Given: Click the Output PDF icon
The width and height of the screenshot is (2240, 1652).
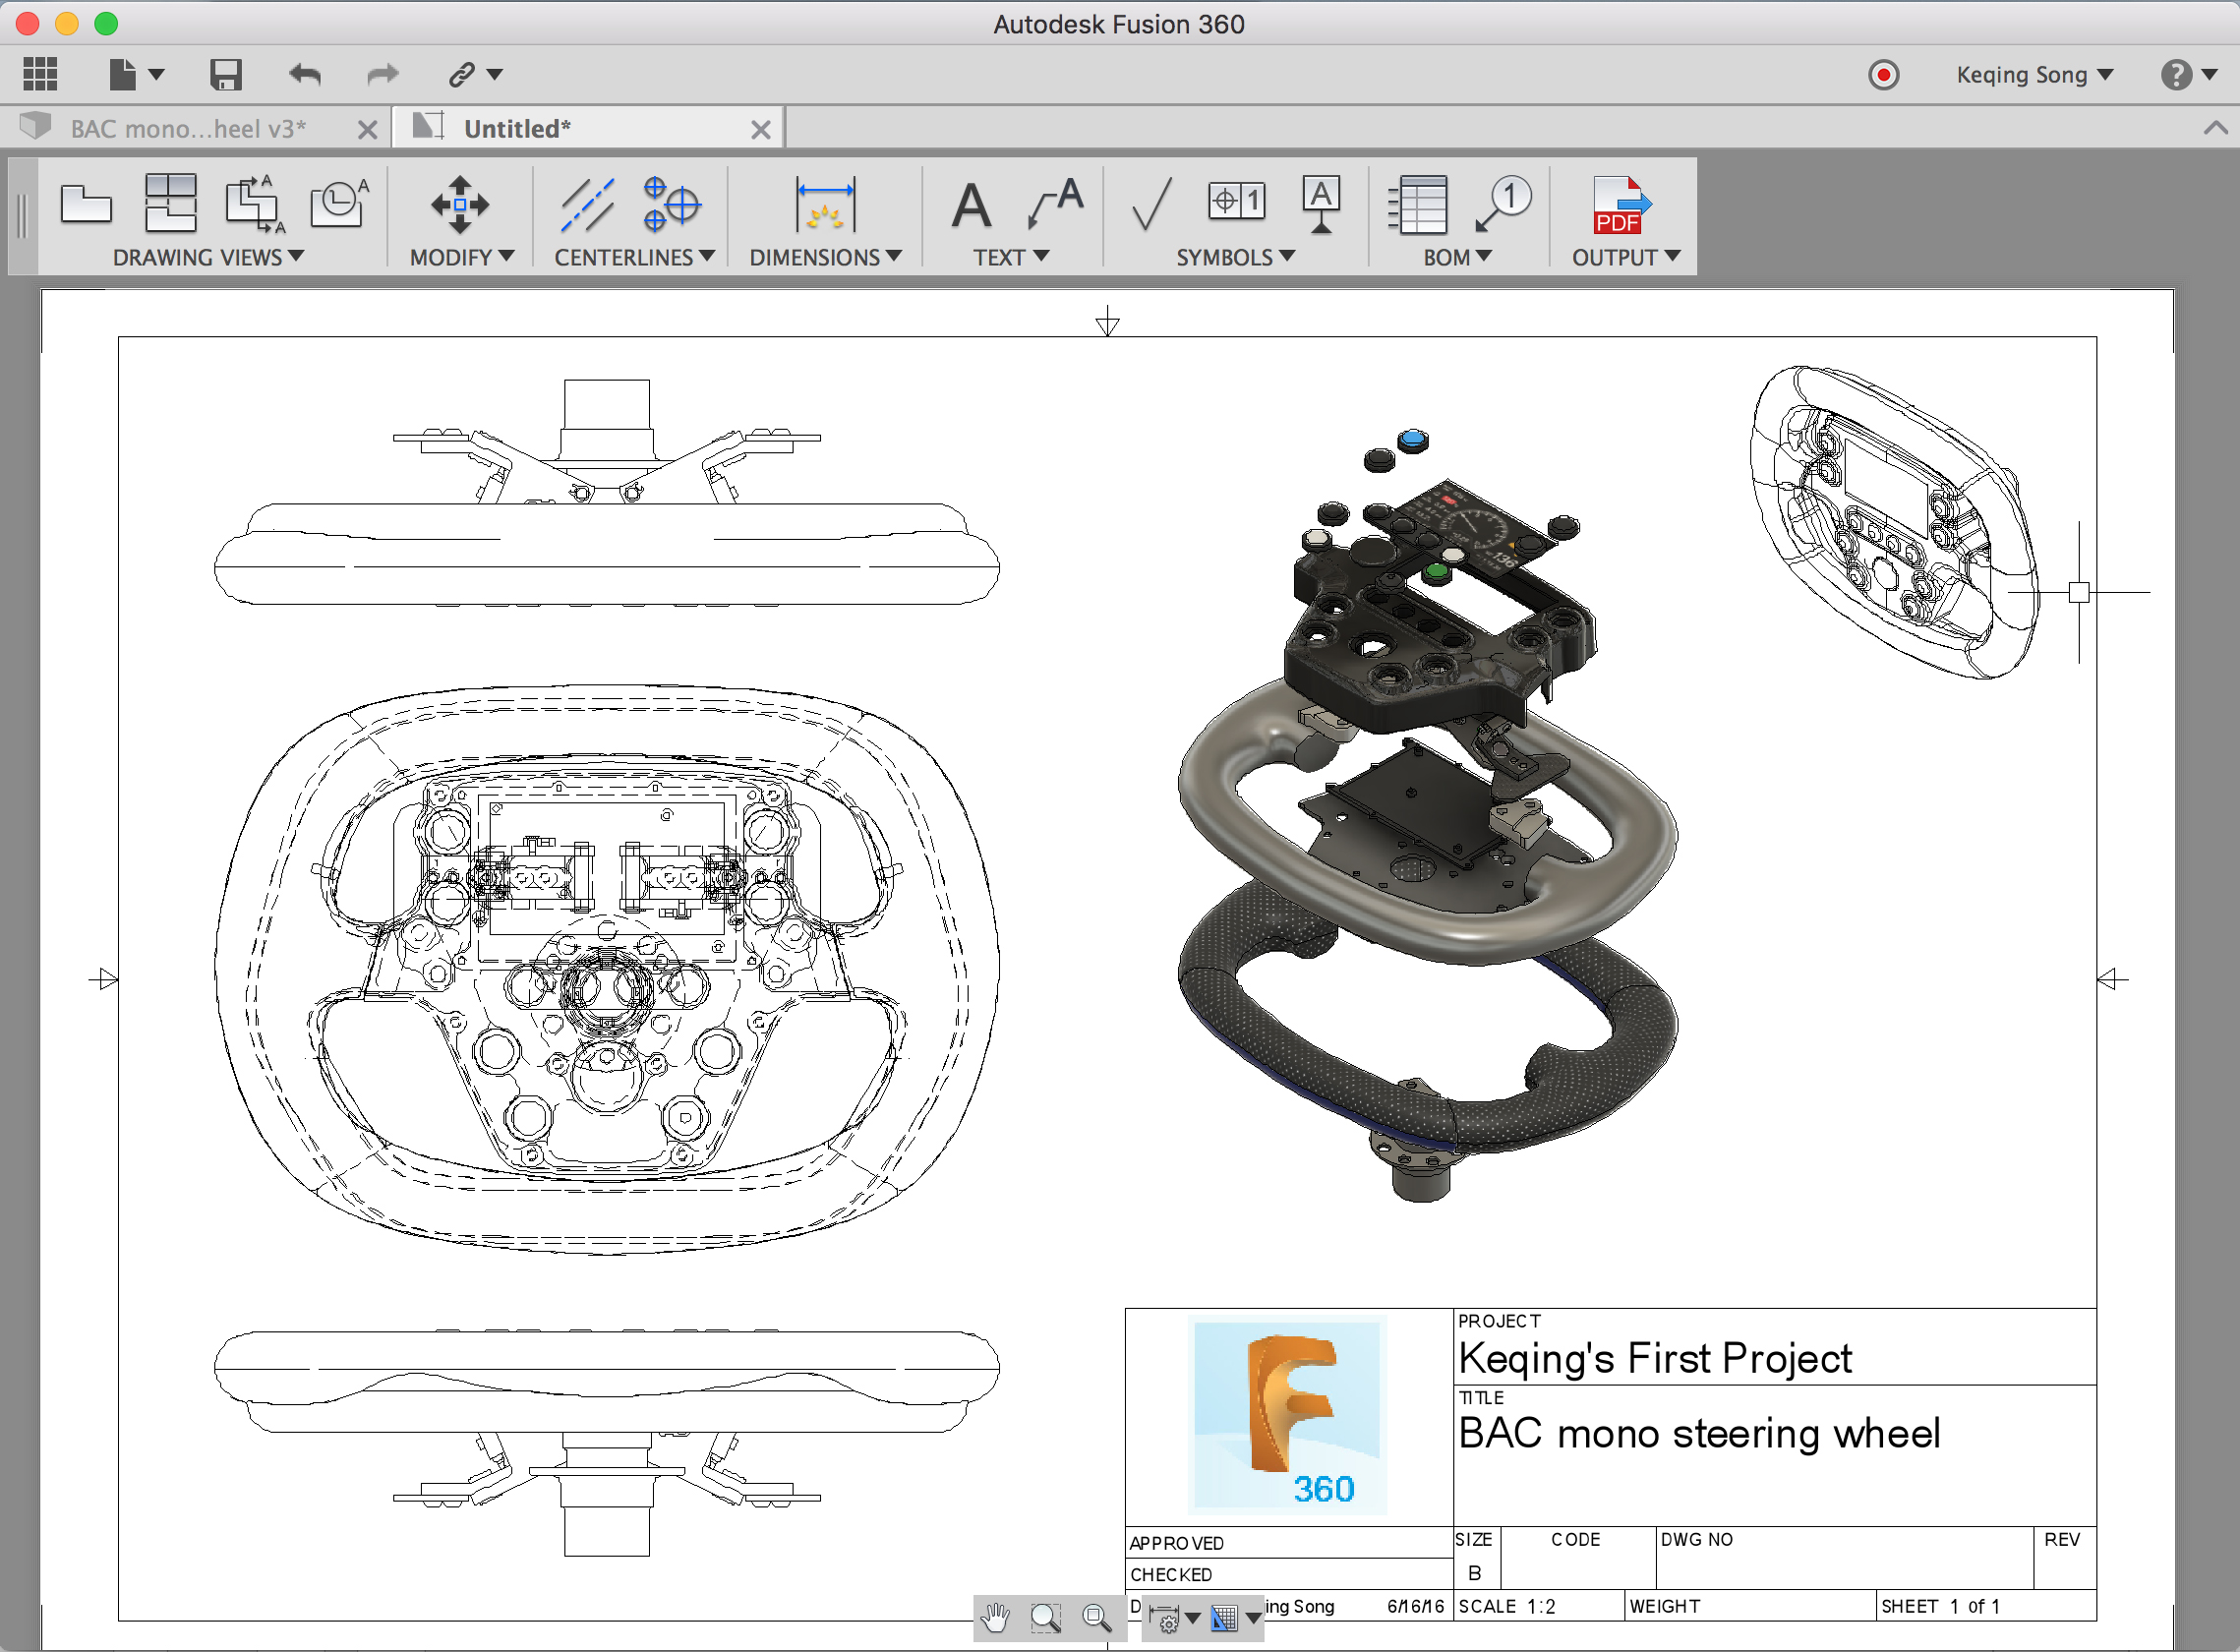Looking at the screenshot, I should click(x=1619, y=206).
